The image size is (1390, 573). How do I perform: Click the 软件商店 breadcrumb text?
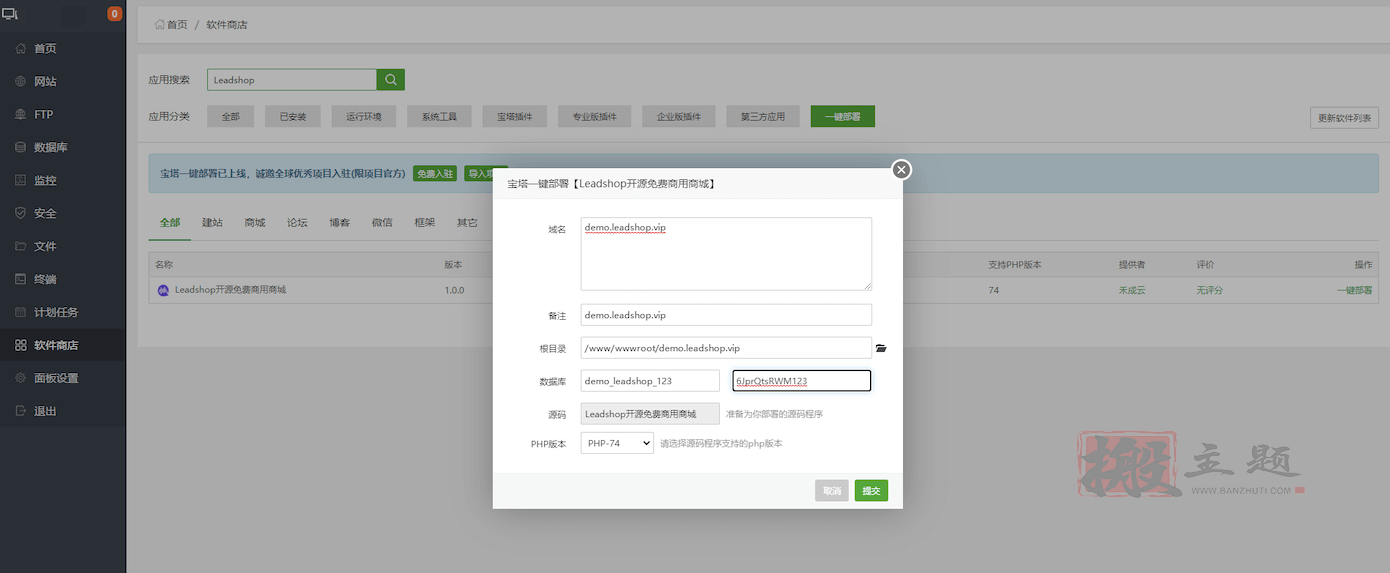[227, 24]
